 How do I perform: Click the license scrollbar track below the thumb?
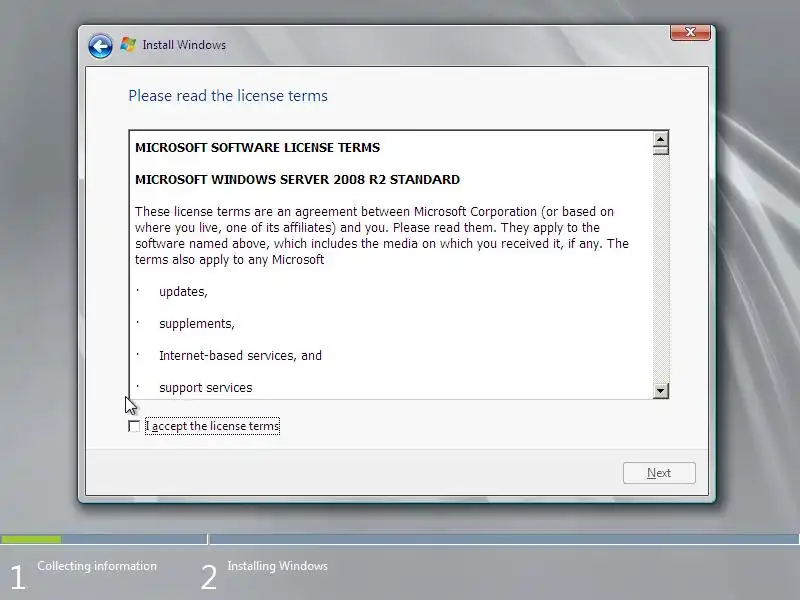pyautogui.click(x=661, y=269)
